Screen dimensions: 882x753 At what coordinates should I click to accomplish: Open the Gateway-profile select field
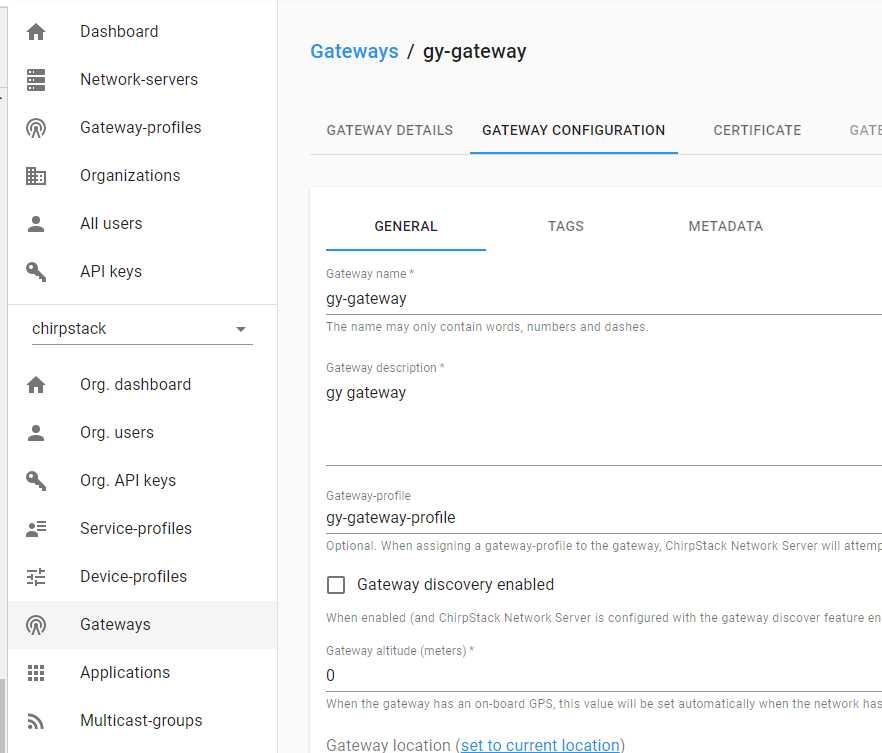(x=604, y=518)
